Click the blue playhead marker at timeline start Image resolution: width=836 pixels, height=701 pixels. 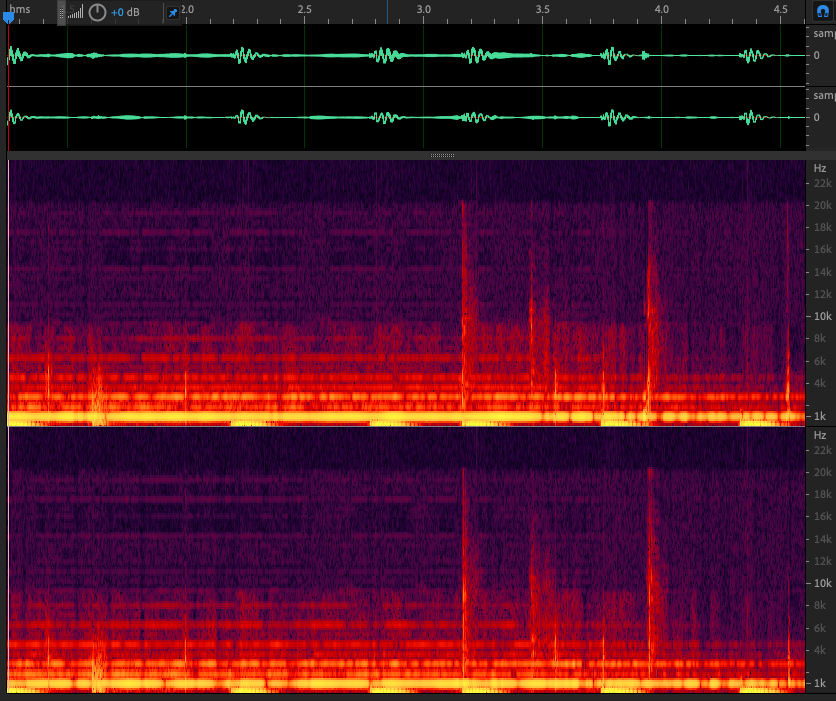8,15
